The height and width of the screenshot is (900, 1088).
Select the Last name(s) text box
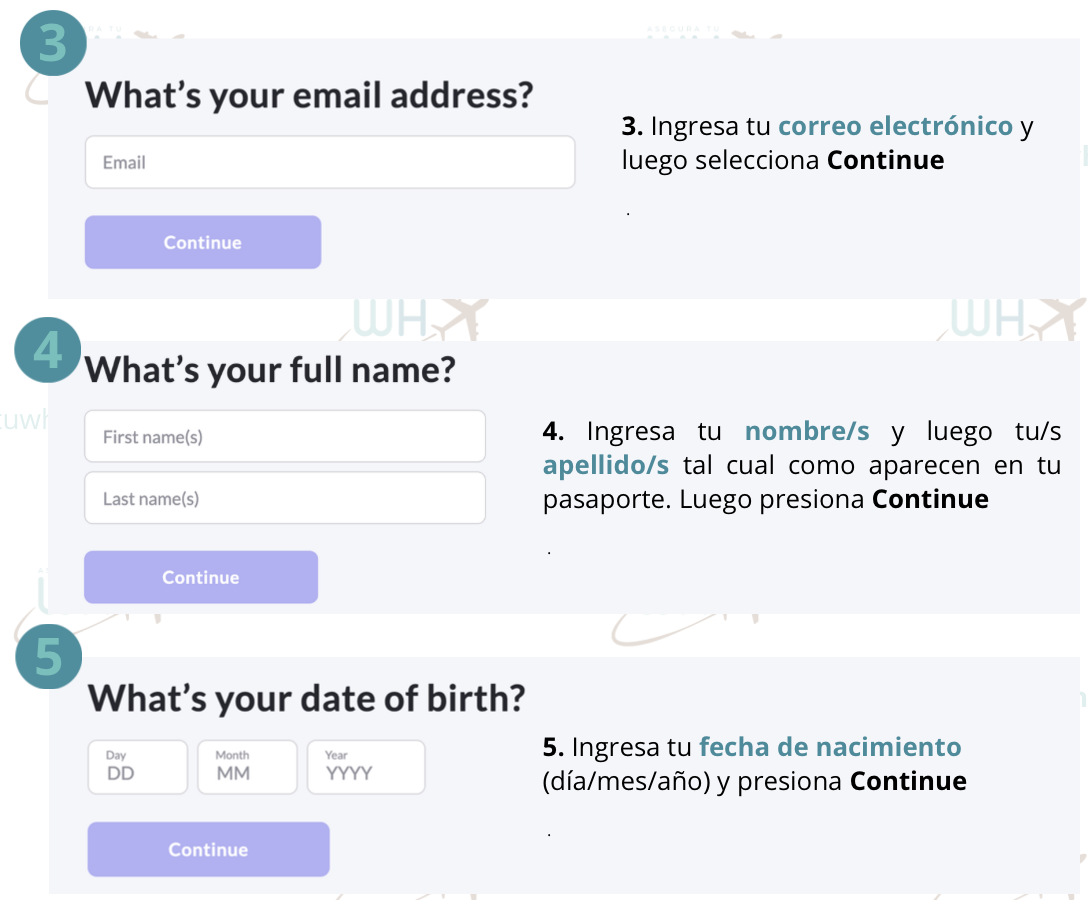click(285, 498)
